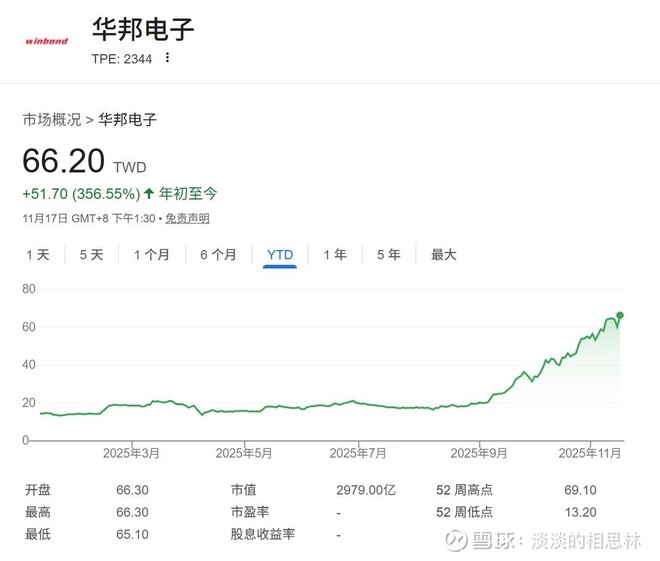Click the 股息收益率 label
The width and height of the screenshot is (660, 561).
pyautogui.click(x=263, y=534)
